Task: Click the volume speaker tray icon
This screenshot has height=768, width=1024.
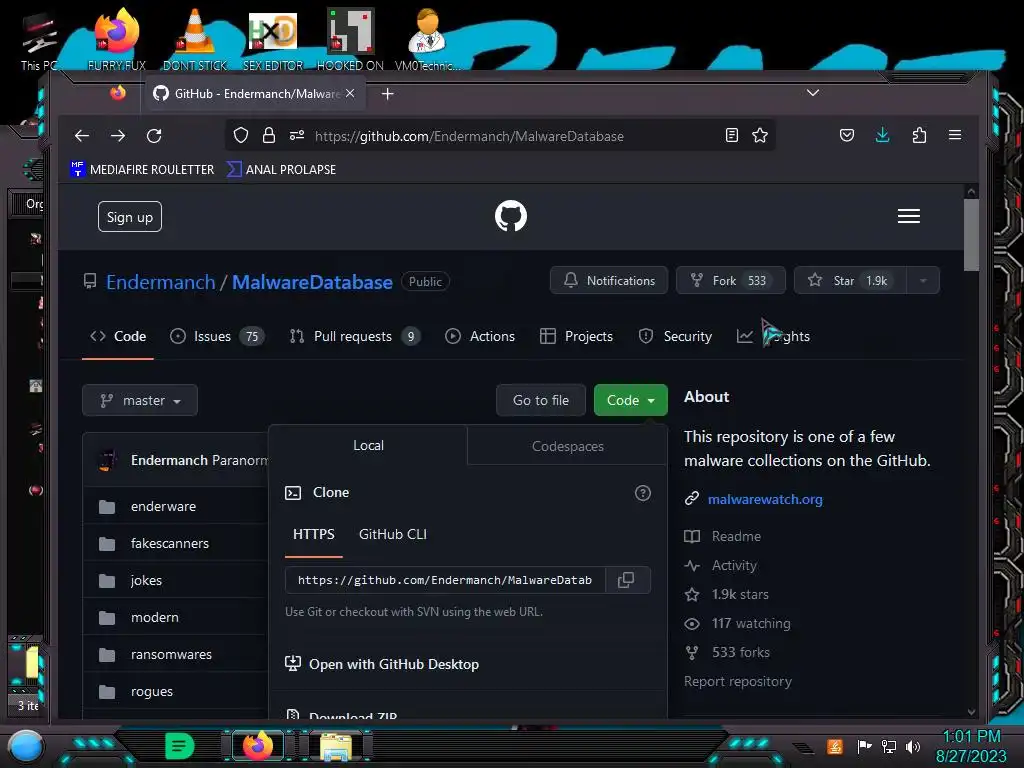Action: coord(913,746)
